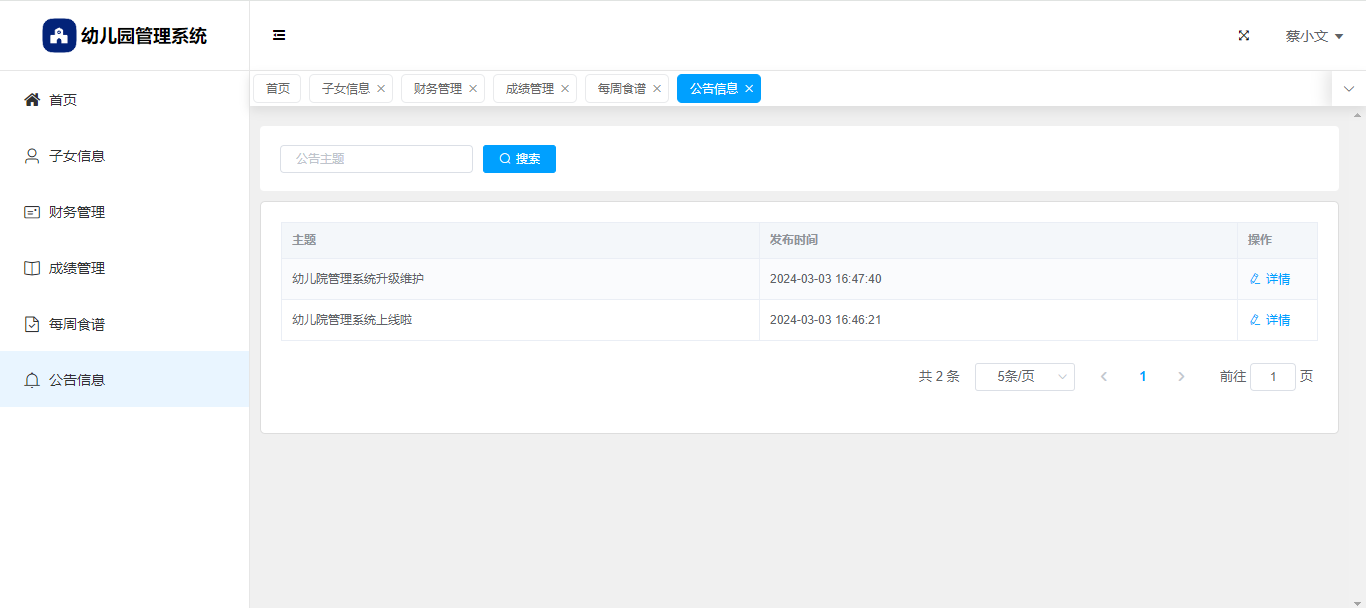Switch to the 成绩管理 tab
Image resolution: width=1366 pixels, height=608 pixels.
[x=529, y=89]
